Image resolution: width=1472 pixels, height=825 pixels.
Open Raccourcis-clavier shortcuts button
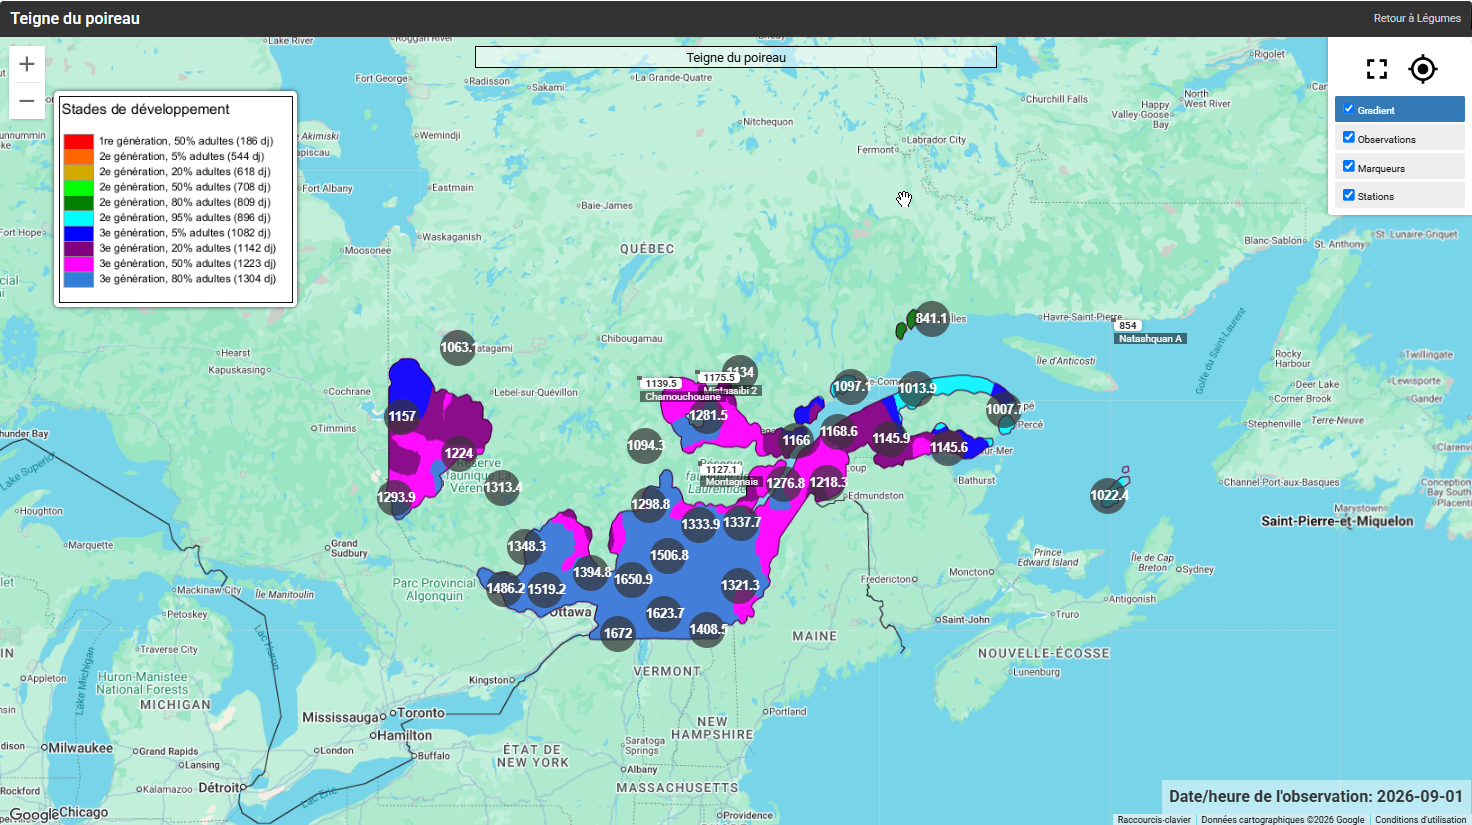click(x=1154, y=819)
